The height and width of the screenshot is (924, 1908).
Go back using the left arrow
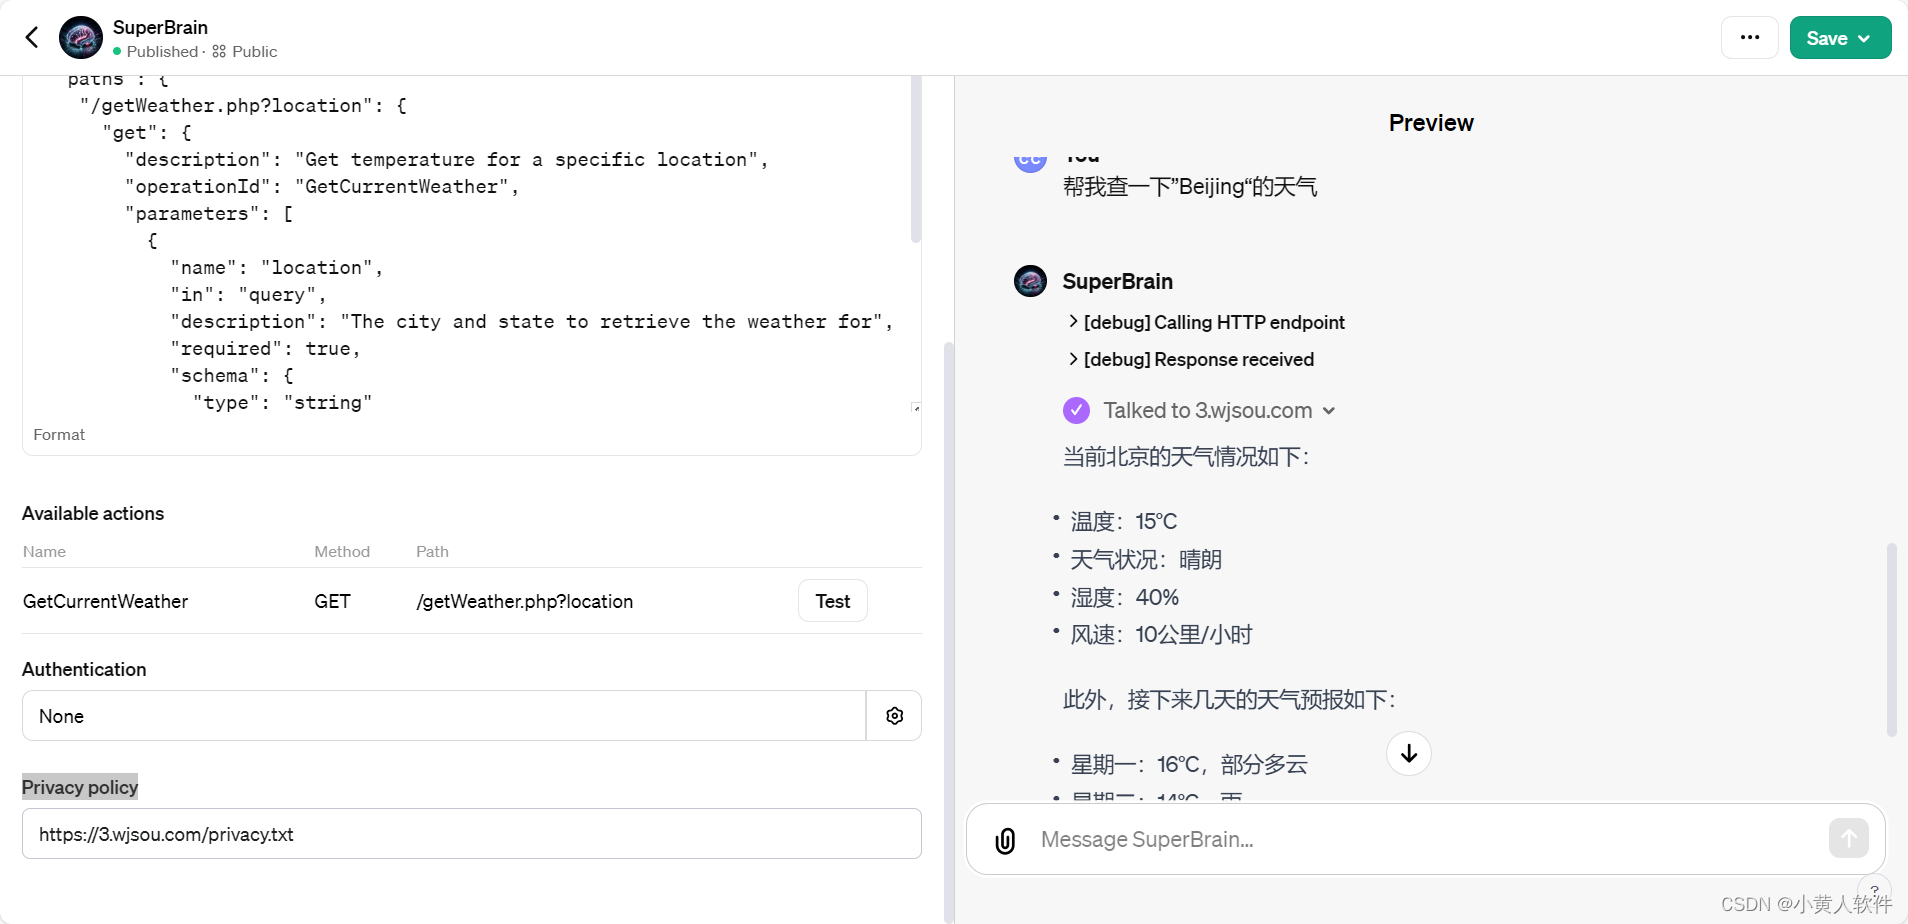click(x=32, y=38)
